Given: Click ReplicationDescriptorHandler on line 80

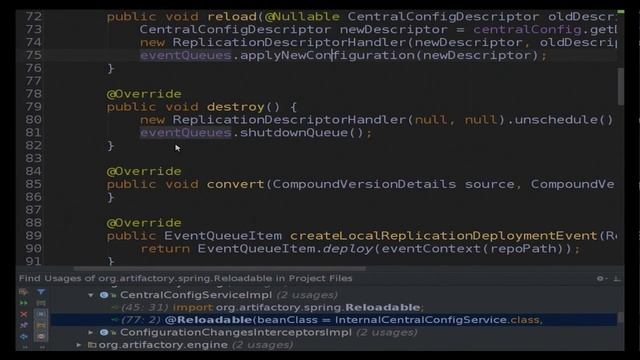Looking at the screenshot, I should point(290,120).
